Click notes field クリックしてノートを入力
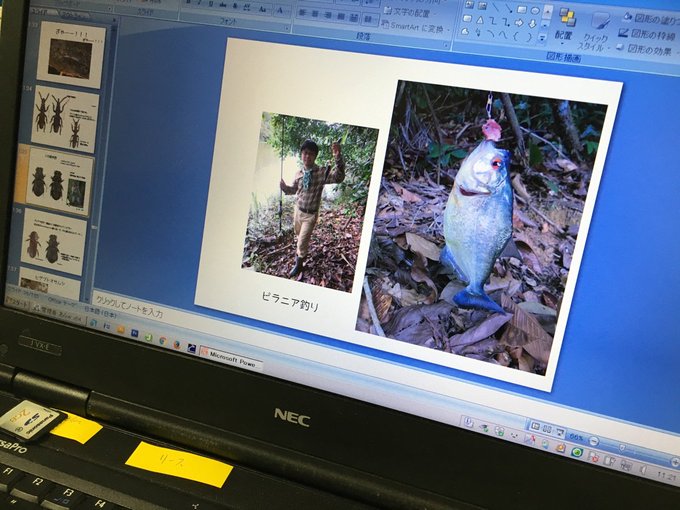 [128, 307]
